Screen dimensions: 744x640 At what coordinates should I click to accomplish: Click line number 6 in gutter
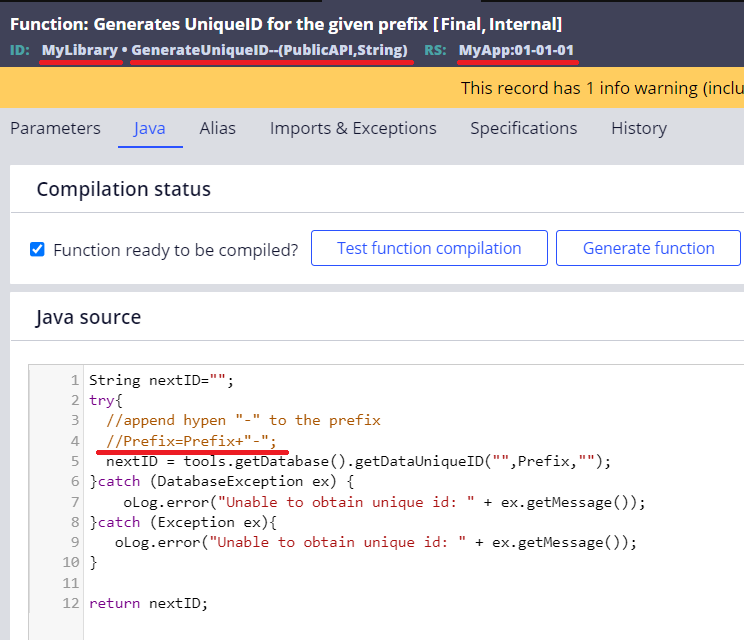pyautogui.click(x=74, y=482)
